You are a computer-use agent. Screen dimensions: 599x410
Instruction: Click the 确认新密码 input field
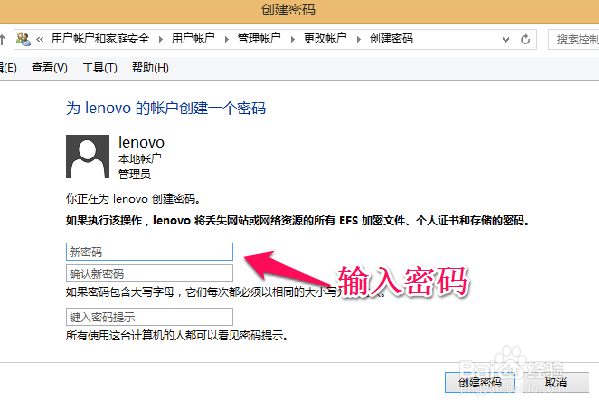149,274
